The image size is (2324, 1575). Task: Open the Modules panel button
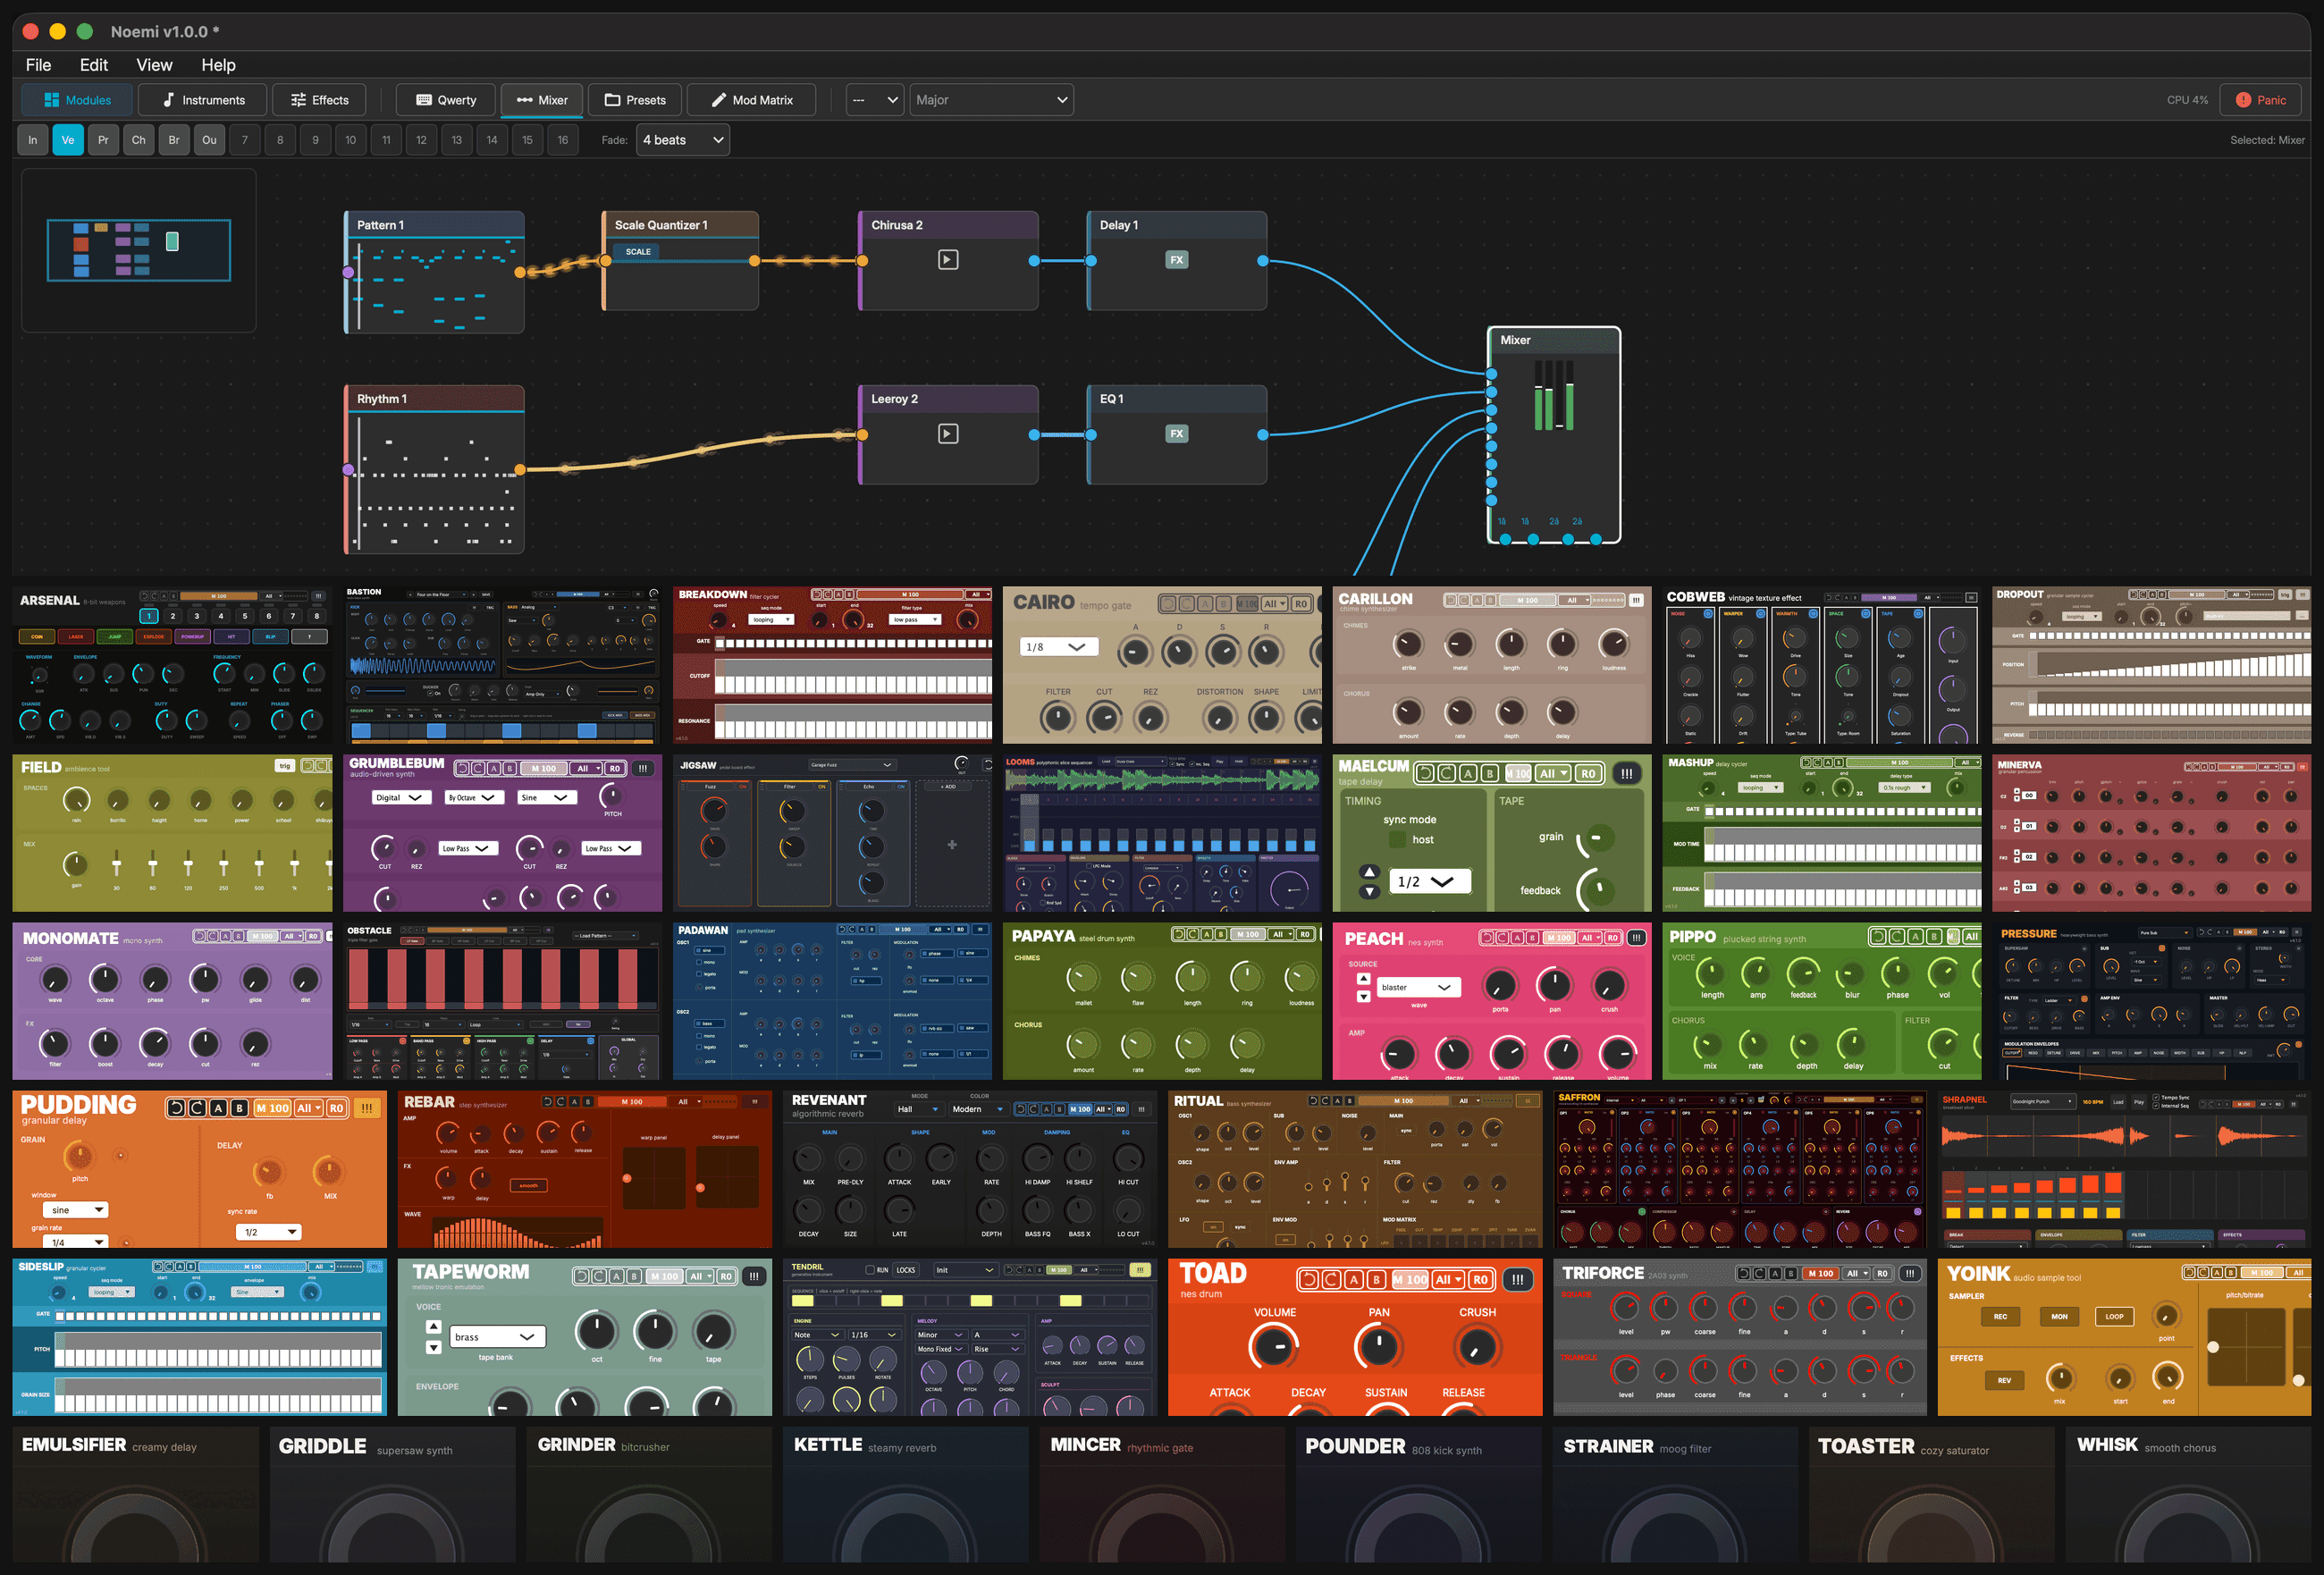(x=77, y=100)
